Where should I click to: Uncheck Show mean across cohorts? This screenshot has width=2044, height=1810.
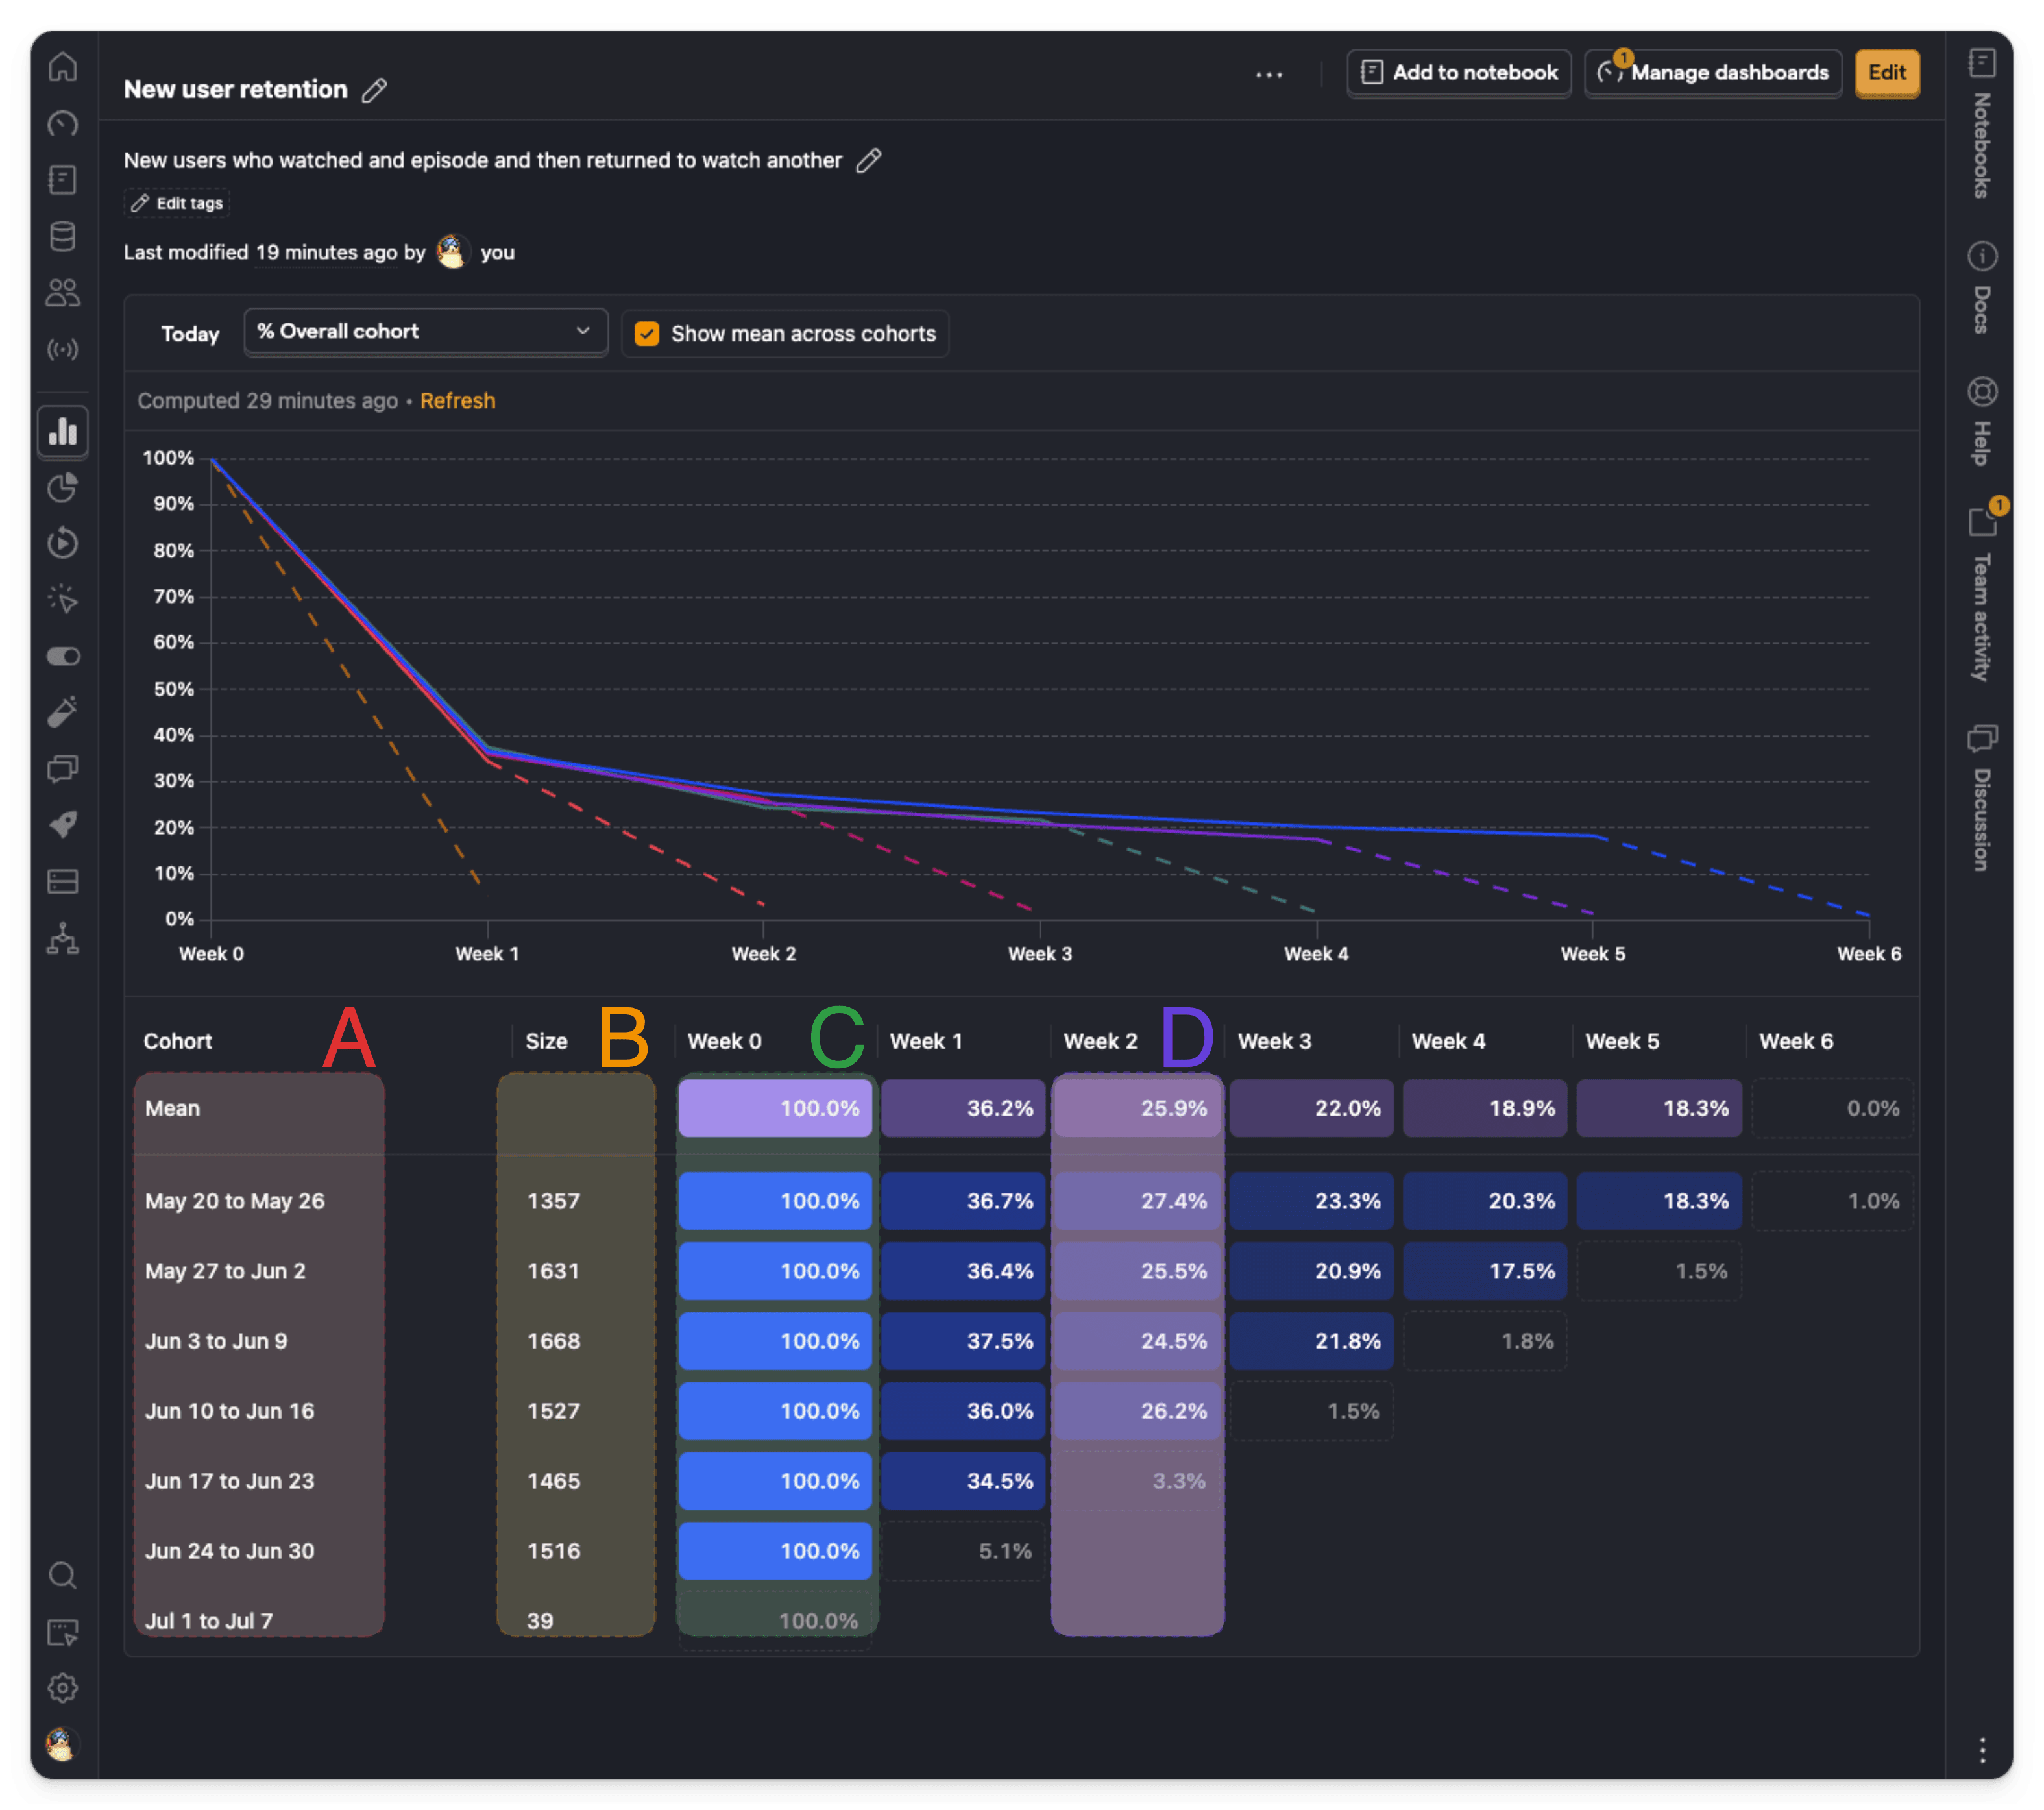point(647,334)
